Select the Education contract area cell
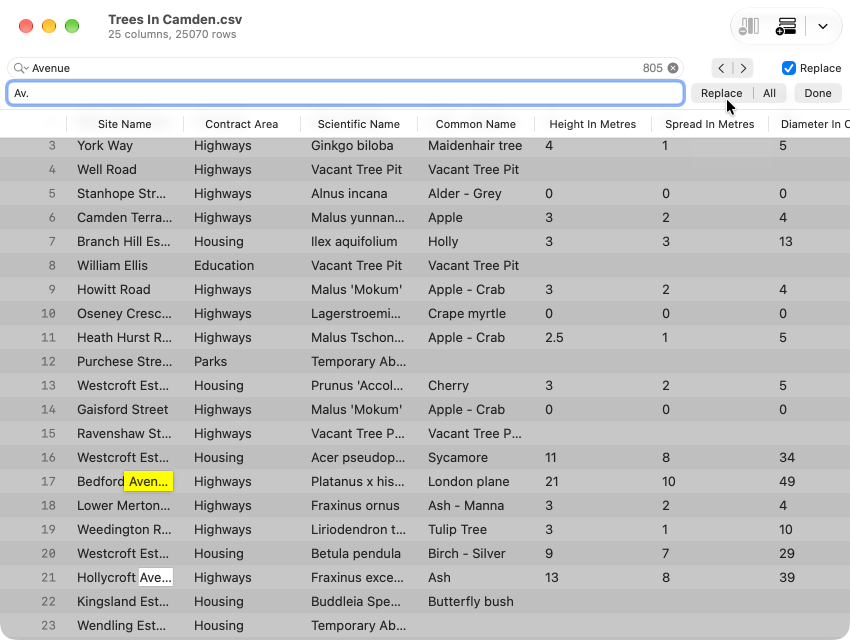 coord(242,266)
